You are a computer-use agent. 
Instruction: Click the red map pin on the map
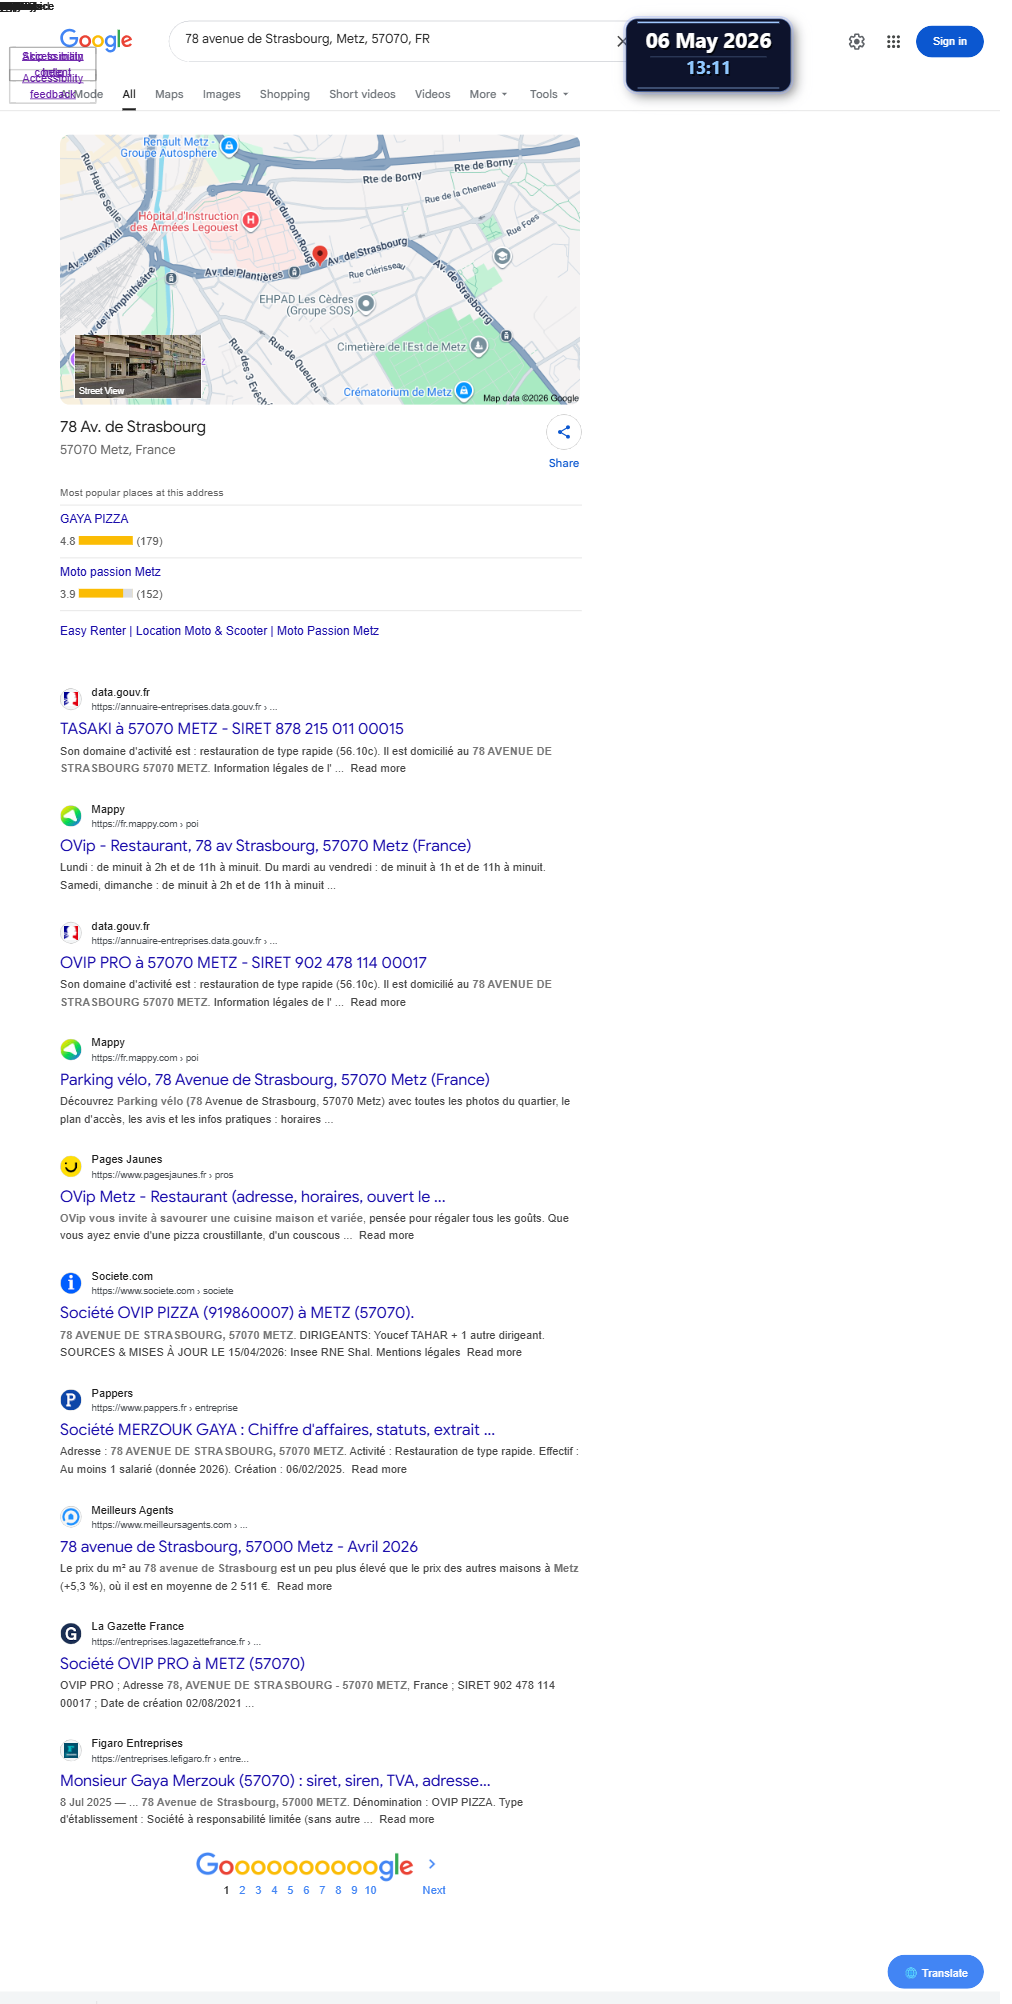320,255
